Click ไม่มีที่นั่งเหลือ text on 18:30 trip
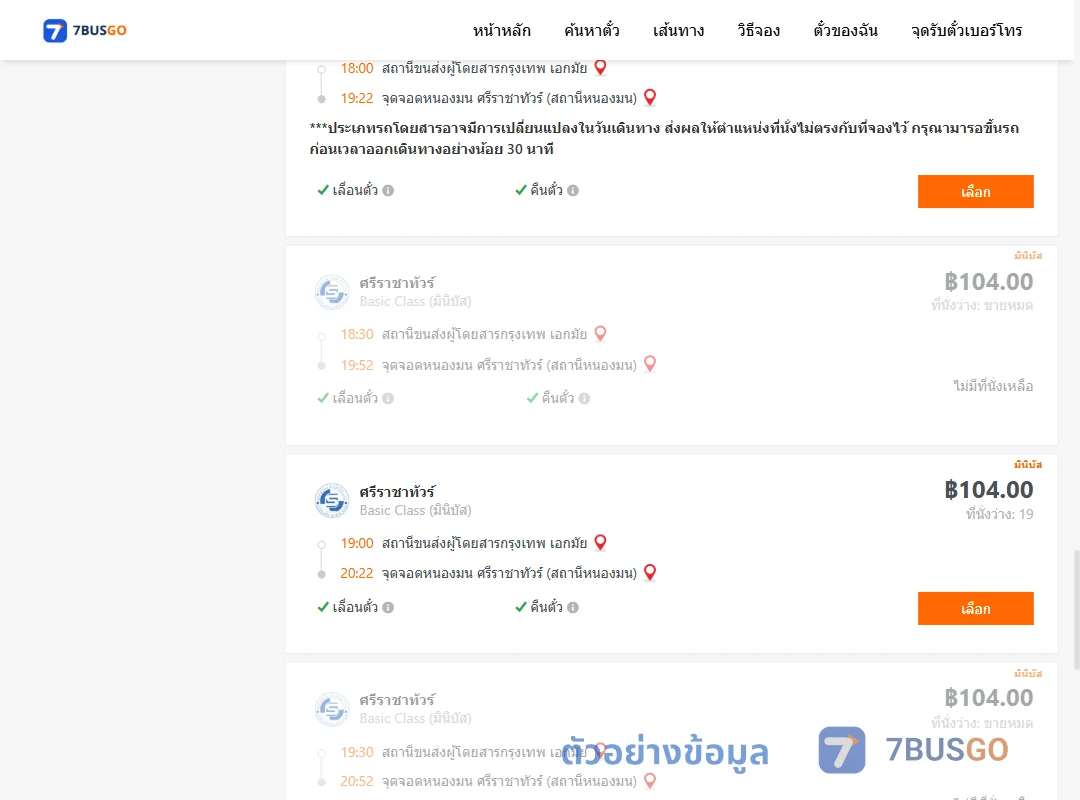This screenshot has height=800, width=1080. pos(993,386)
